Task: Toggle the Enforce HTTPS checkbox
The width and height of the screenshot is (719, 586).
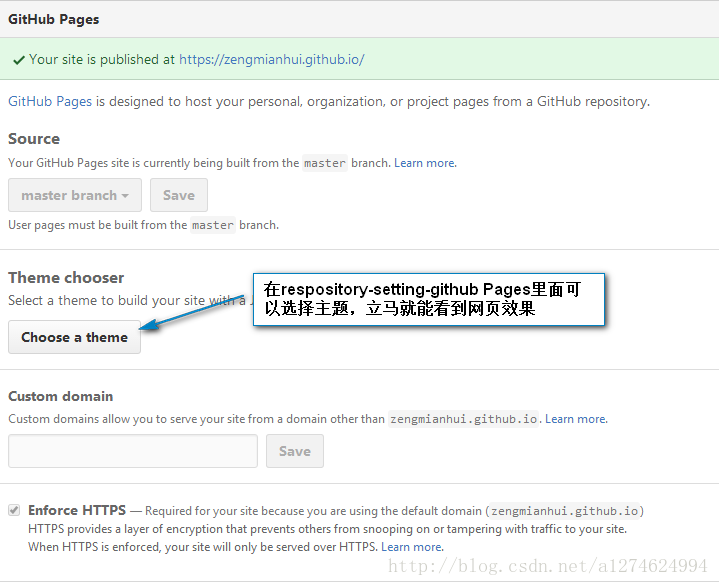Action: point(14,510)
